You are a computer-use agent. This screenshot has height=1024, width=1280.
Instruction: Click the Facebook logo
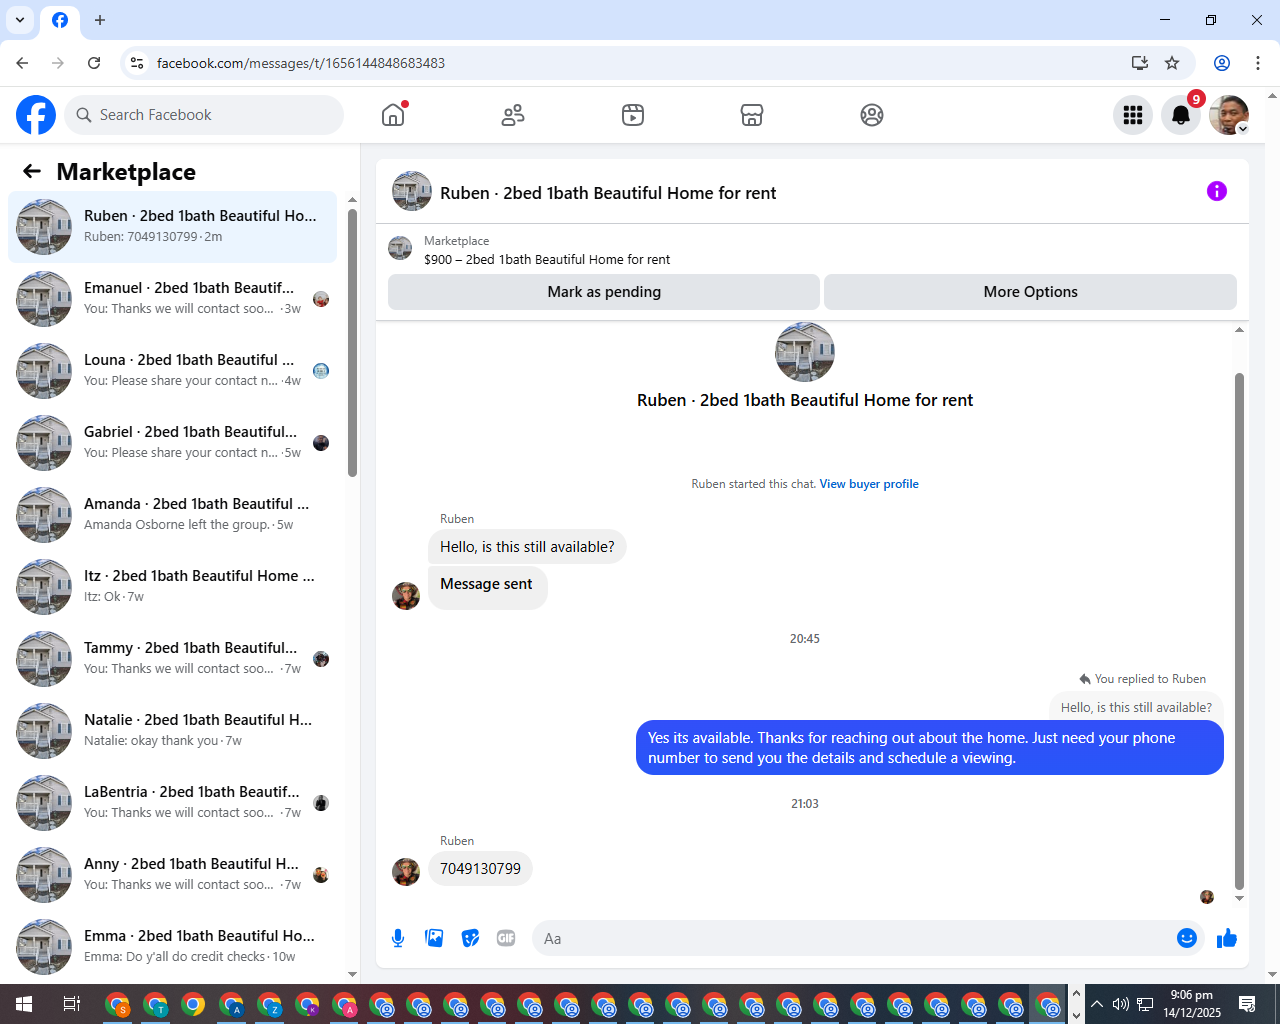36,115
